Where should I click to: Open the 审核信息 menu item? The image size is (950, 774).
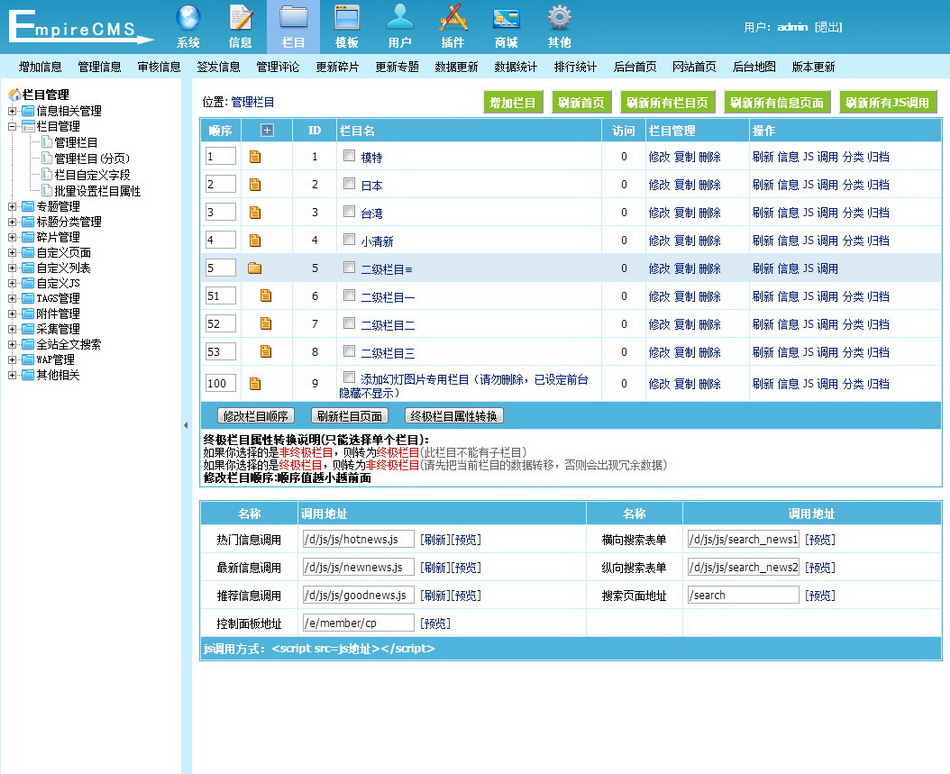[x=159, y=67]
